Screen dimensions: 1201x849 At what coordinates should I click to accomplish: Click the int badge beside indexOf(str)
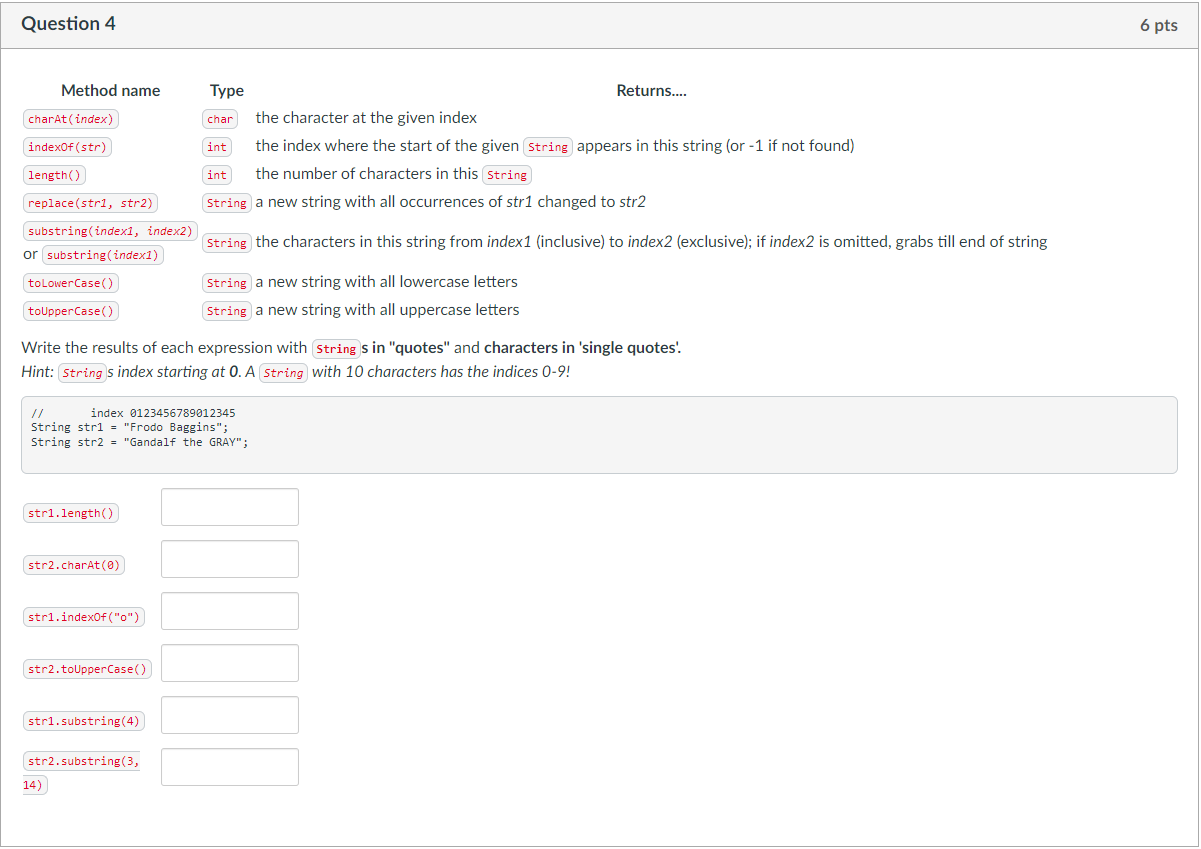(x=217, y=146)
